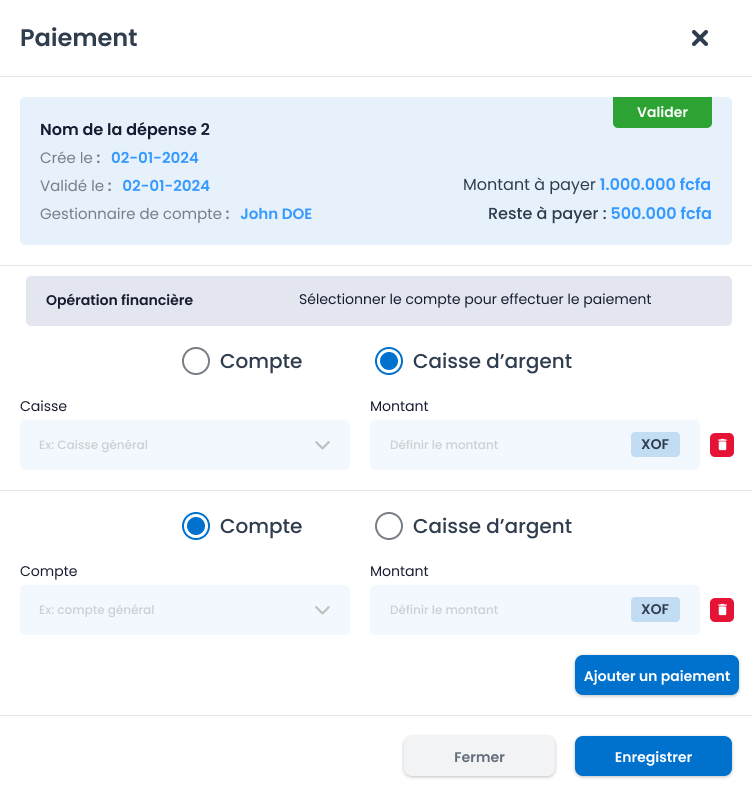The image size is (752, 796).
Task: Remove the second payment row via the trash icon
Action: pos(722,610)
